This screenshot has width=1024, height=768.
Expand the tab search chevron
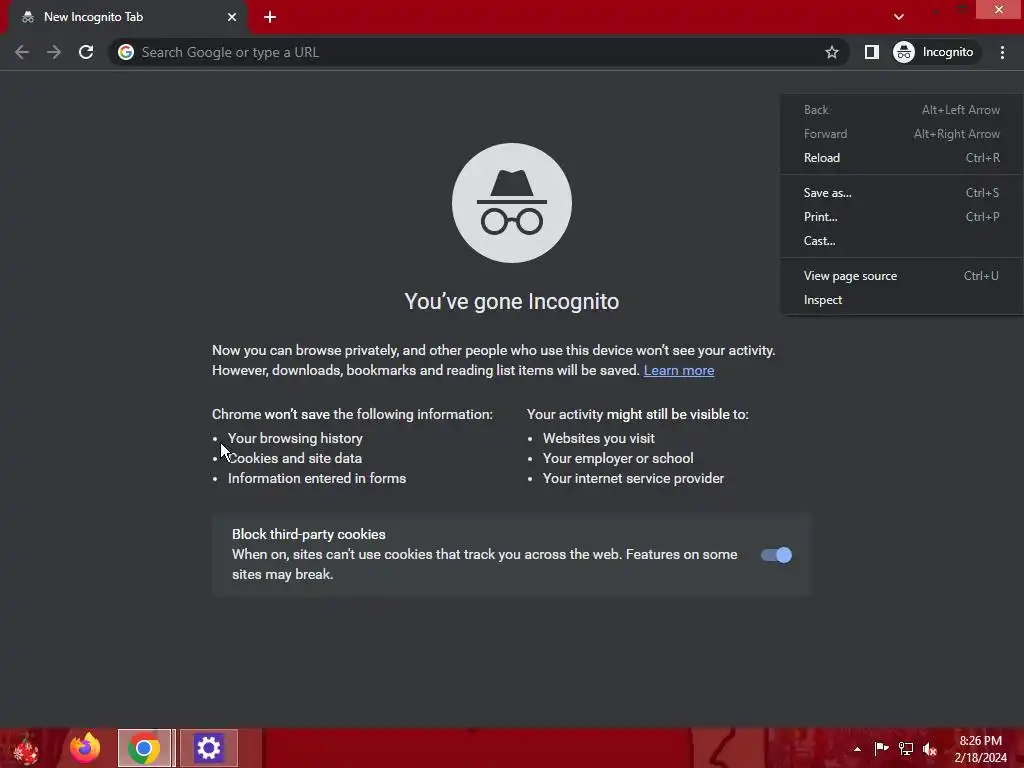pos(899,17)
